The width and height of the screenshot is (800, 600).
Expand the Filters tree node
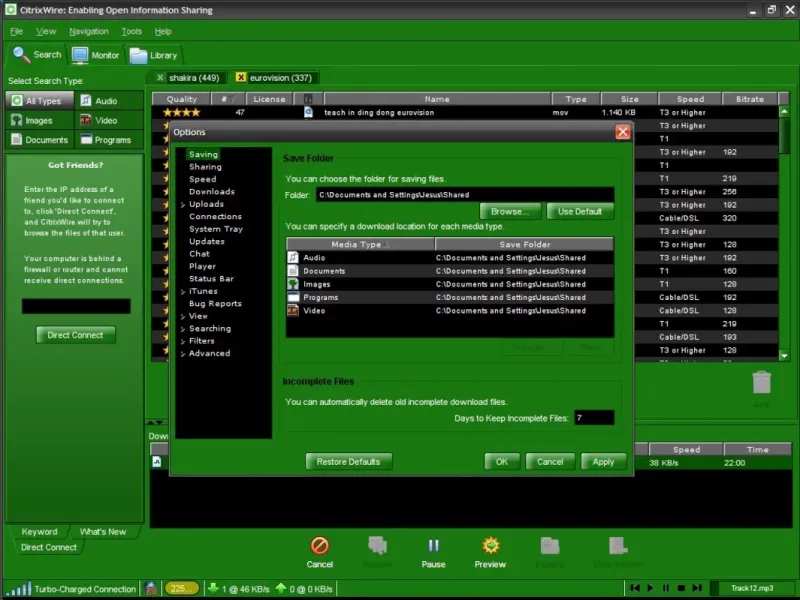pos(183,341)
